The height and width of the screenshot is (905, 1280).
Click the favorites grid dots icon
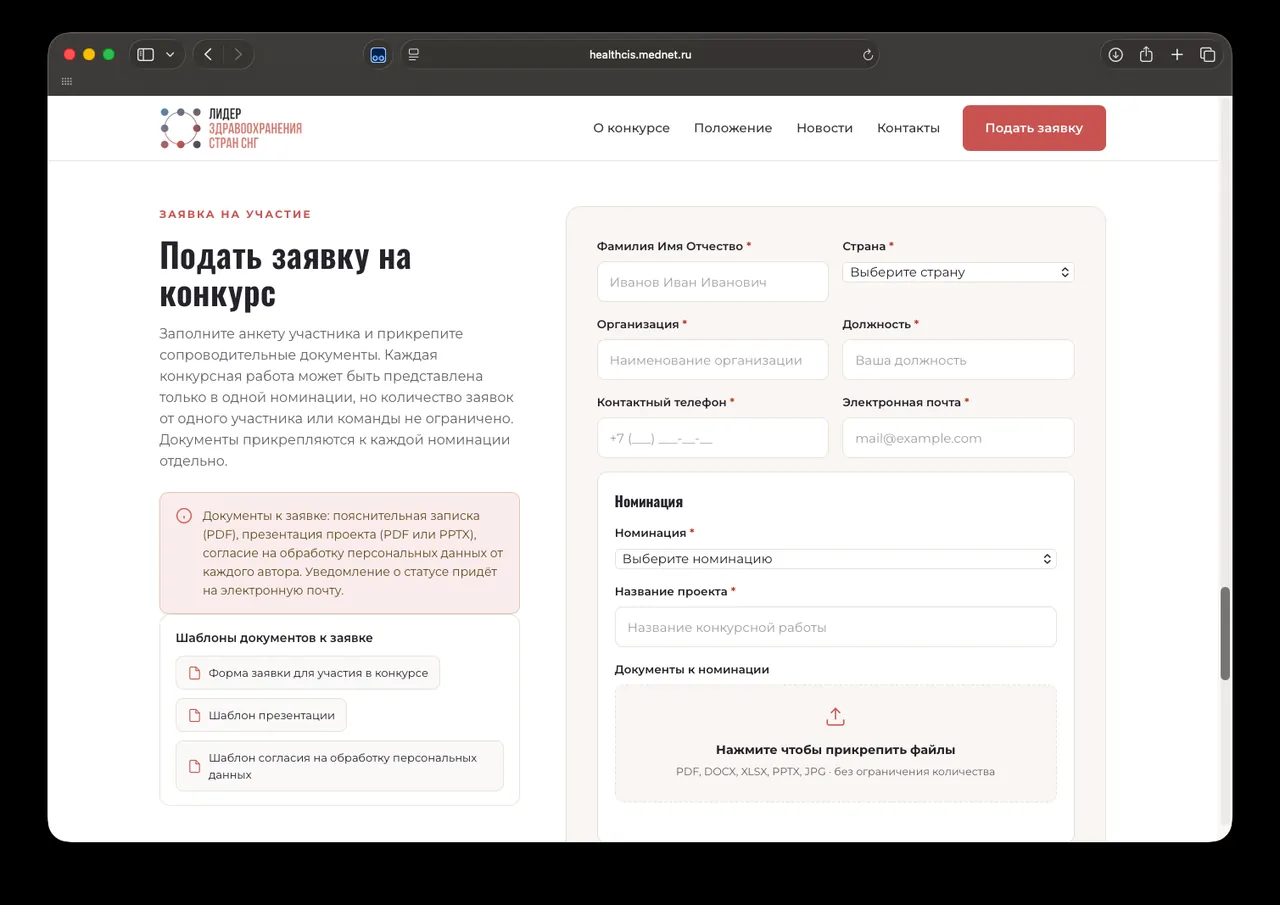67,82
